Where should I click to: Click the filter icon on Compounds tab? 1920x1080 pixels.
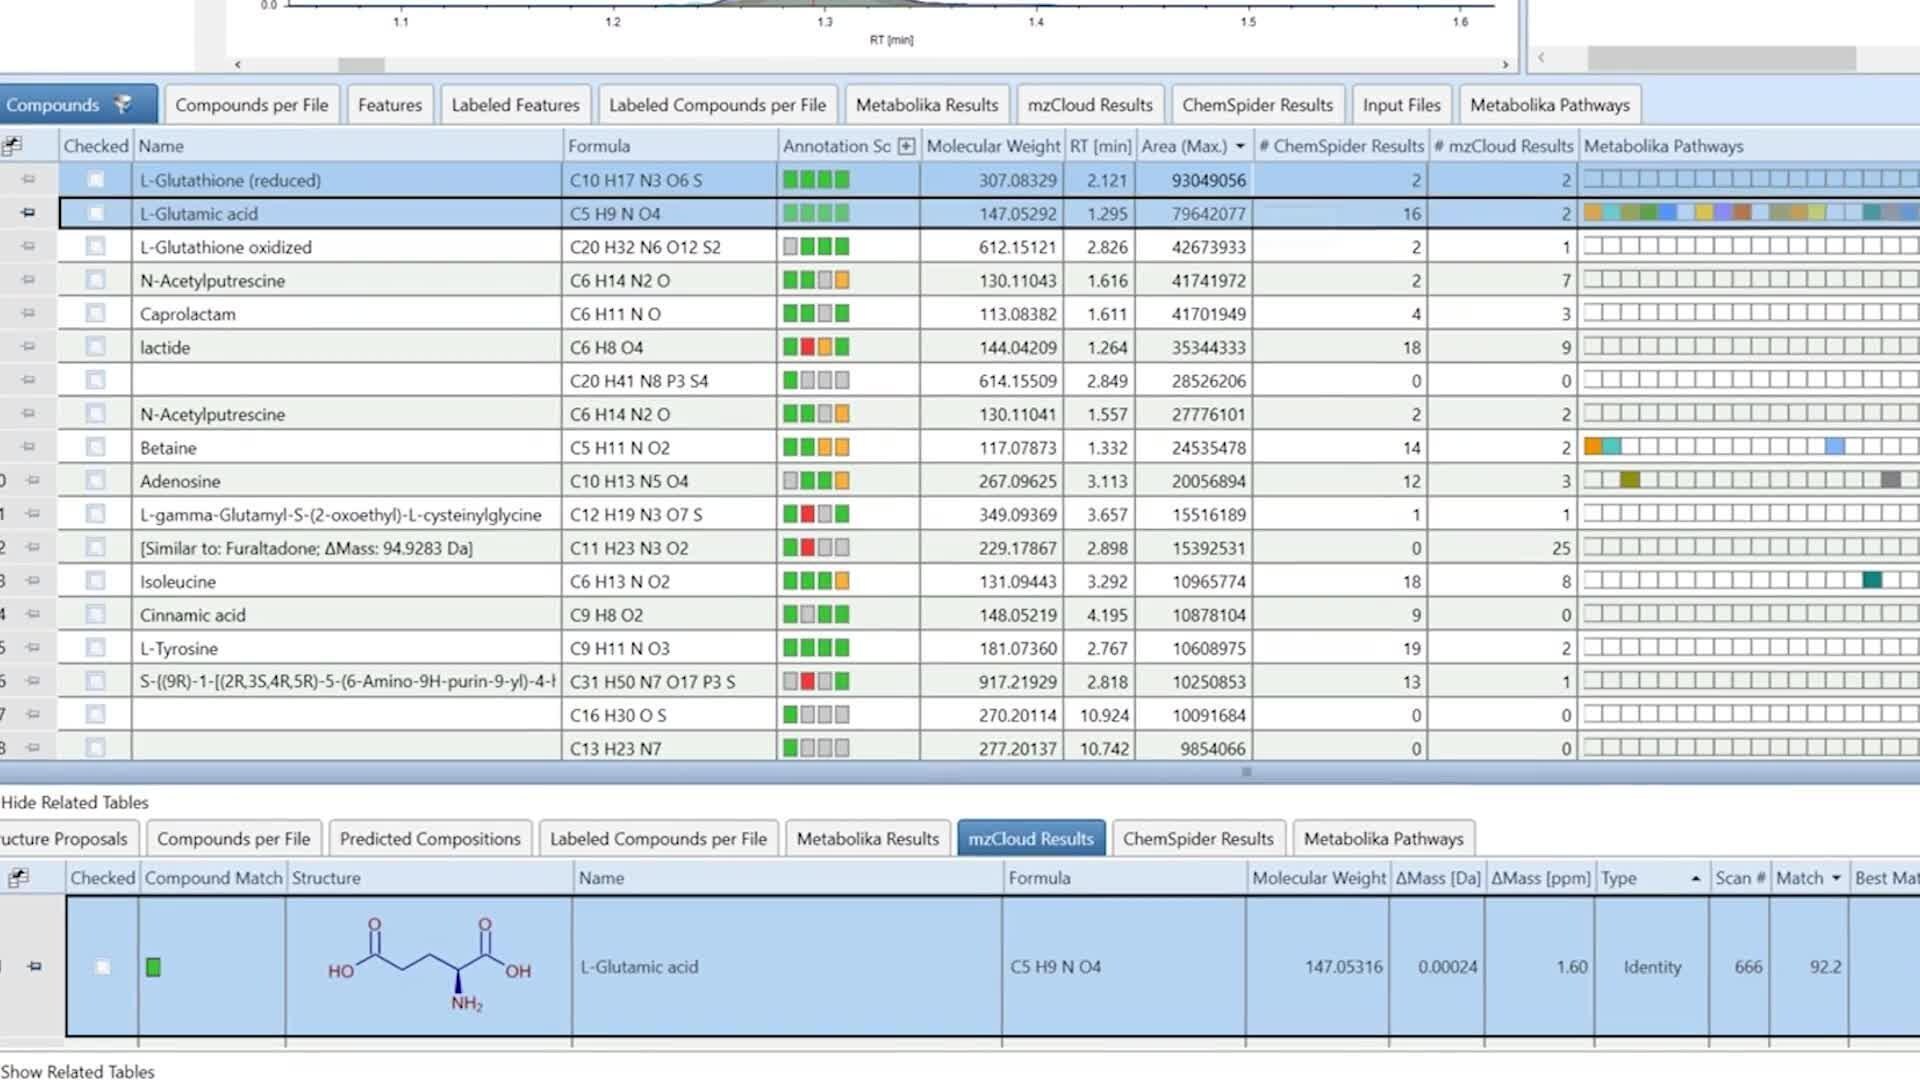123,104
